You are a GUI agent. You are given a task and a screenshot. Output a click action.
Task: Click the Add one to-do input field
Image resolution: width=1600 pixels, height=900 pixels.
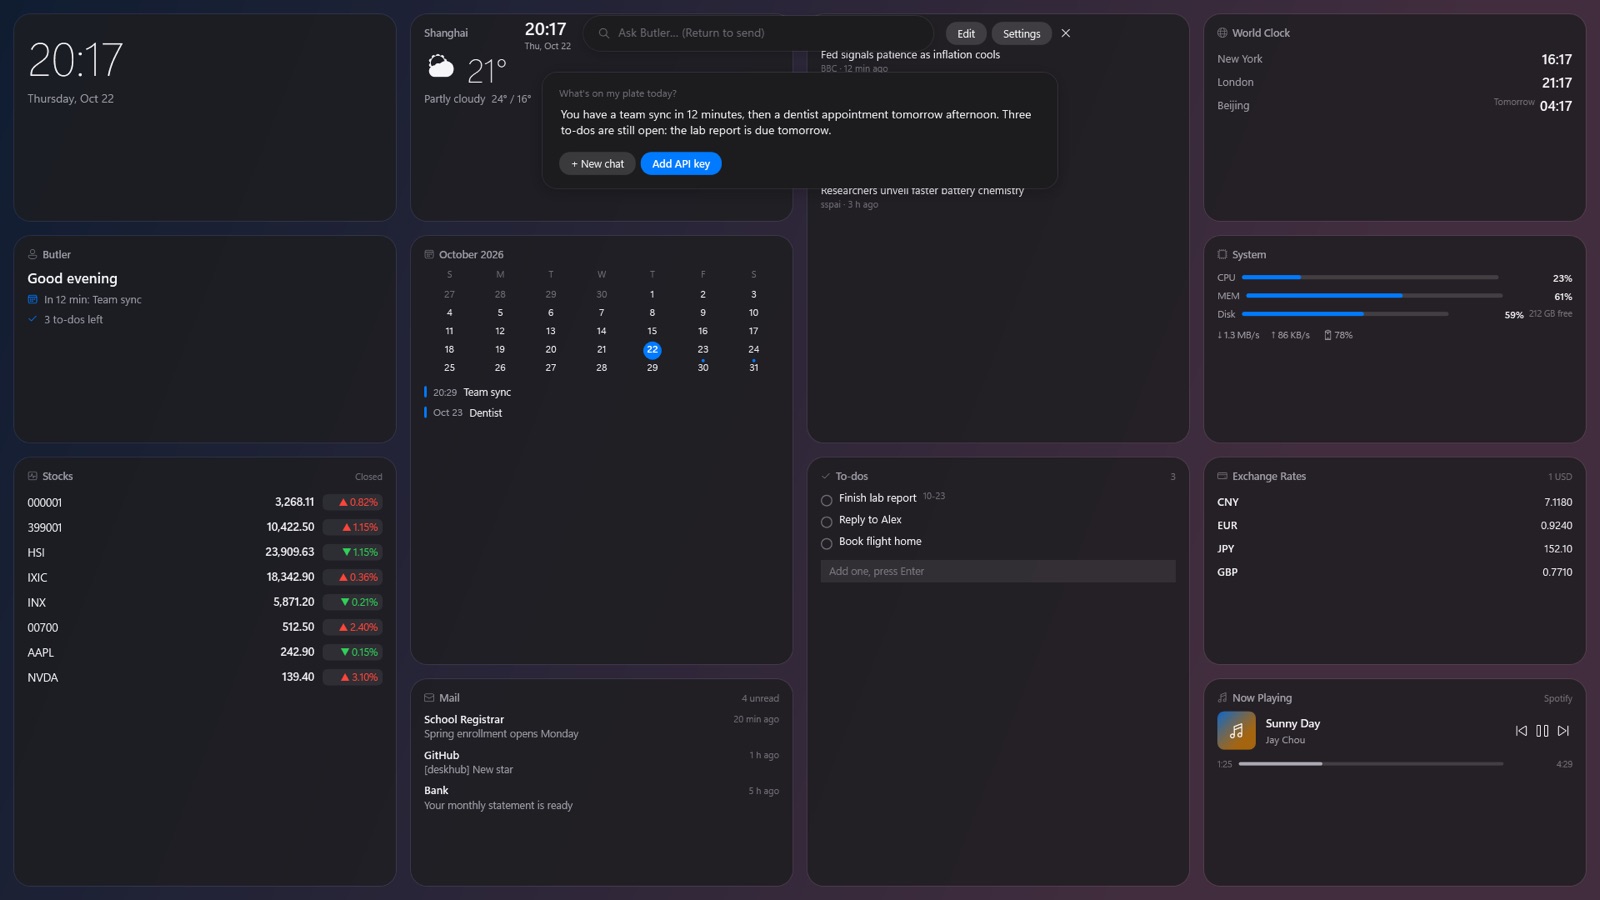(998, 571)
